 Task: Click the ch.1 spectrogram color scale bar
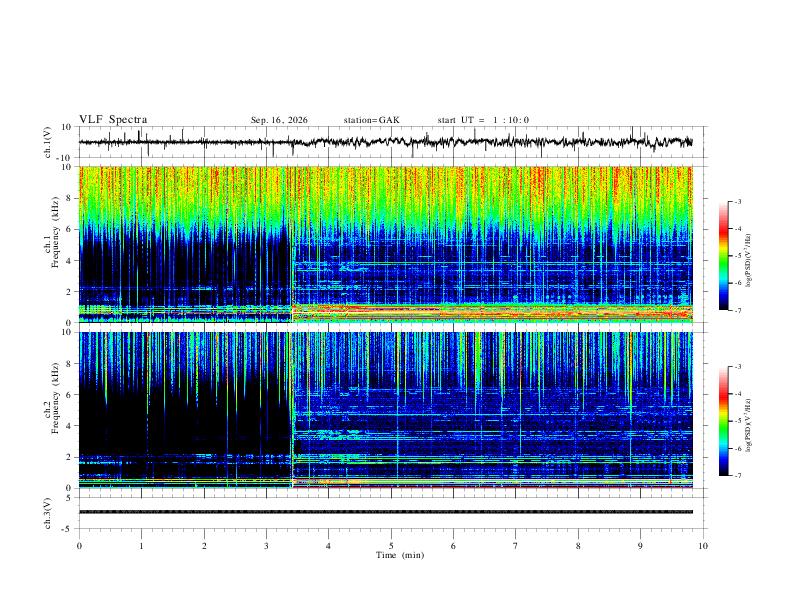tap(723, 256)
